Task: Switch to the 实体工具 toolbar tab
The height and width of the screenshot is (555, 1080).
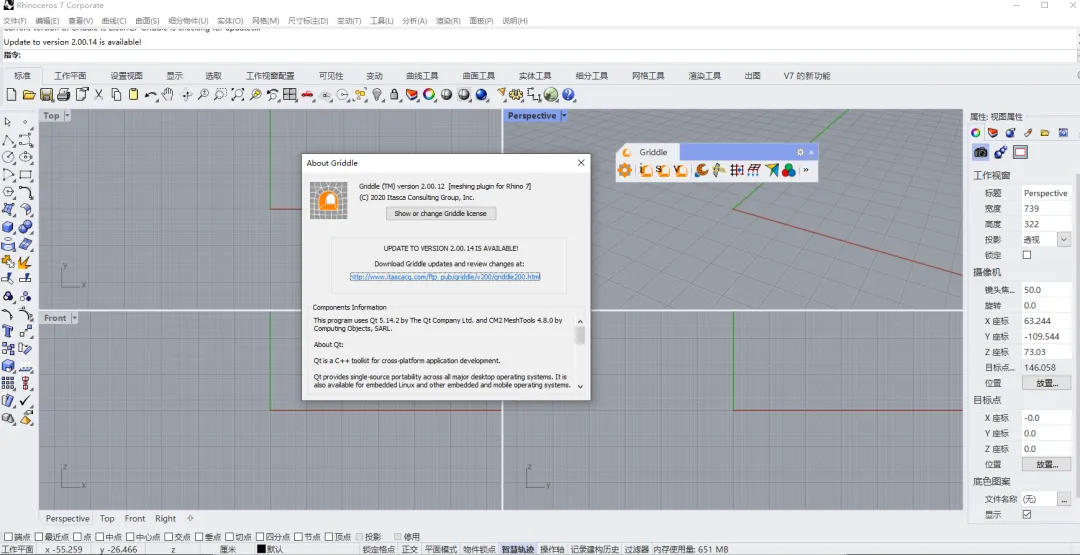Action: tap(535, 76)
